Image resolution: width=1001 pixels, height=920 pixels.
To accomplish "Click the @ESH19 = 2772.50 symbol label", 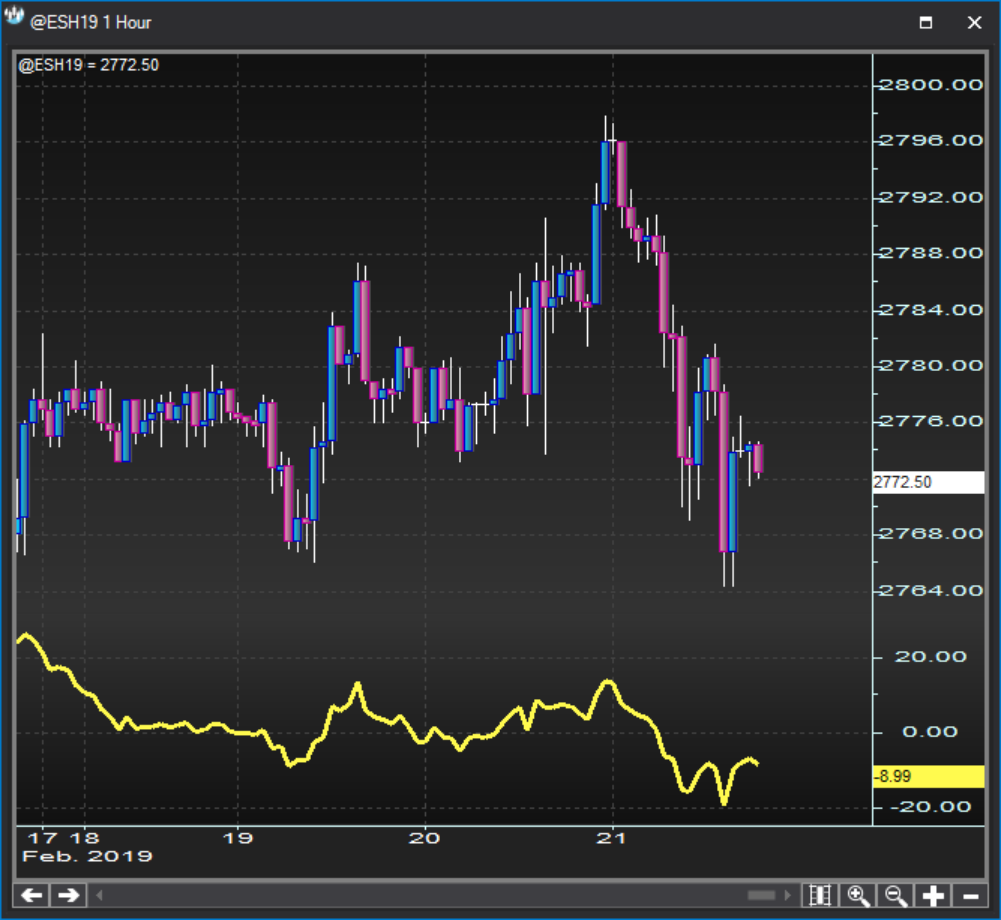I will point(89,65).
